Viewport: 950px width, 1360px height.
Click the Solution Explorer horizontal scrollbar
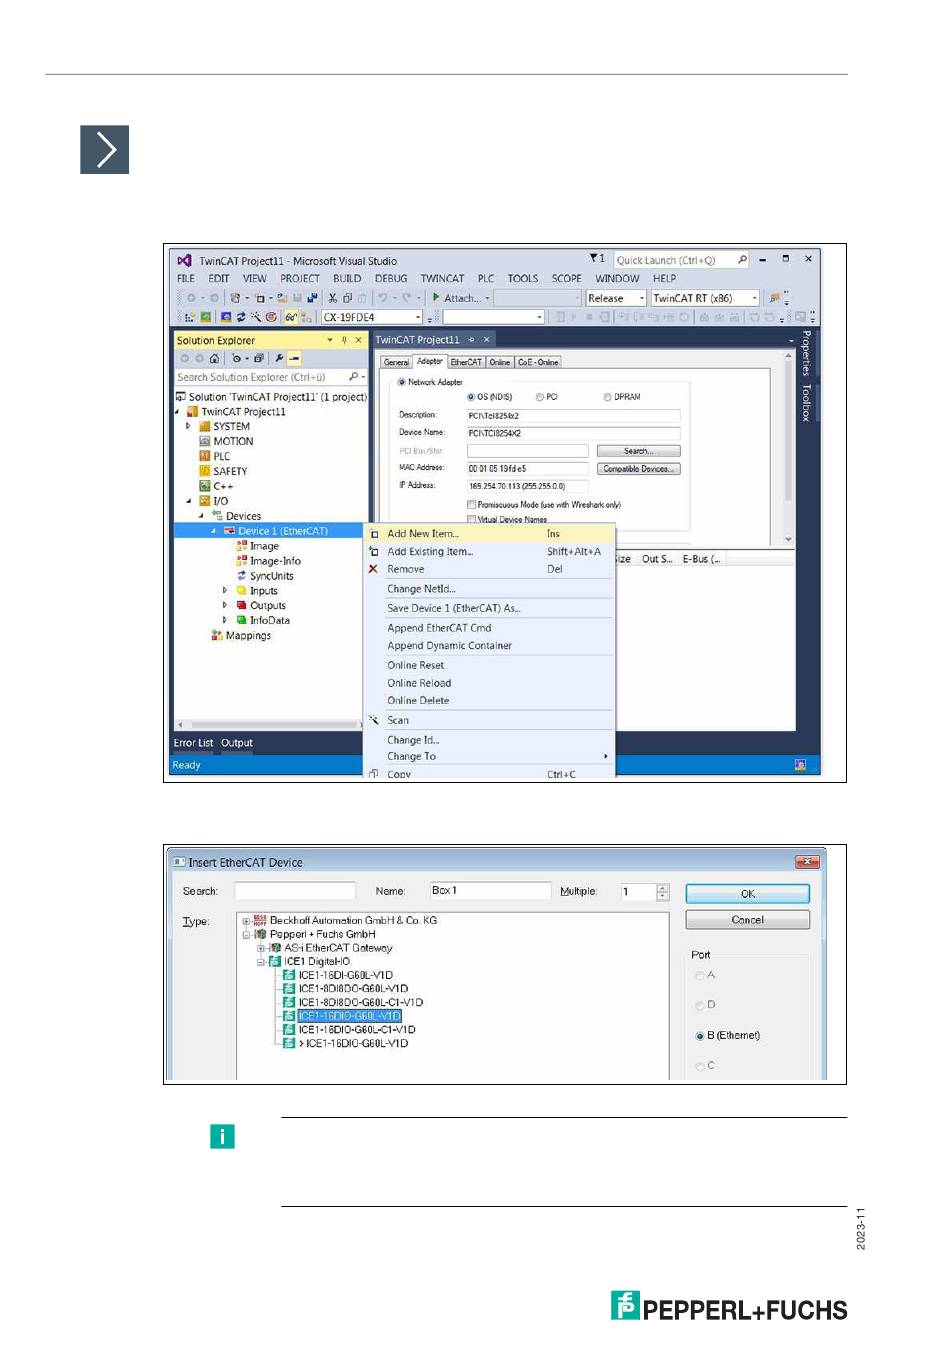click(271, 725)
